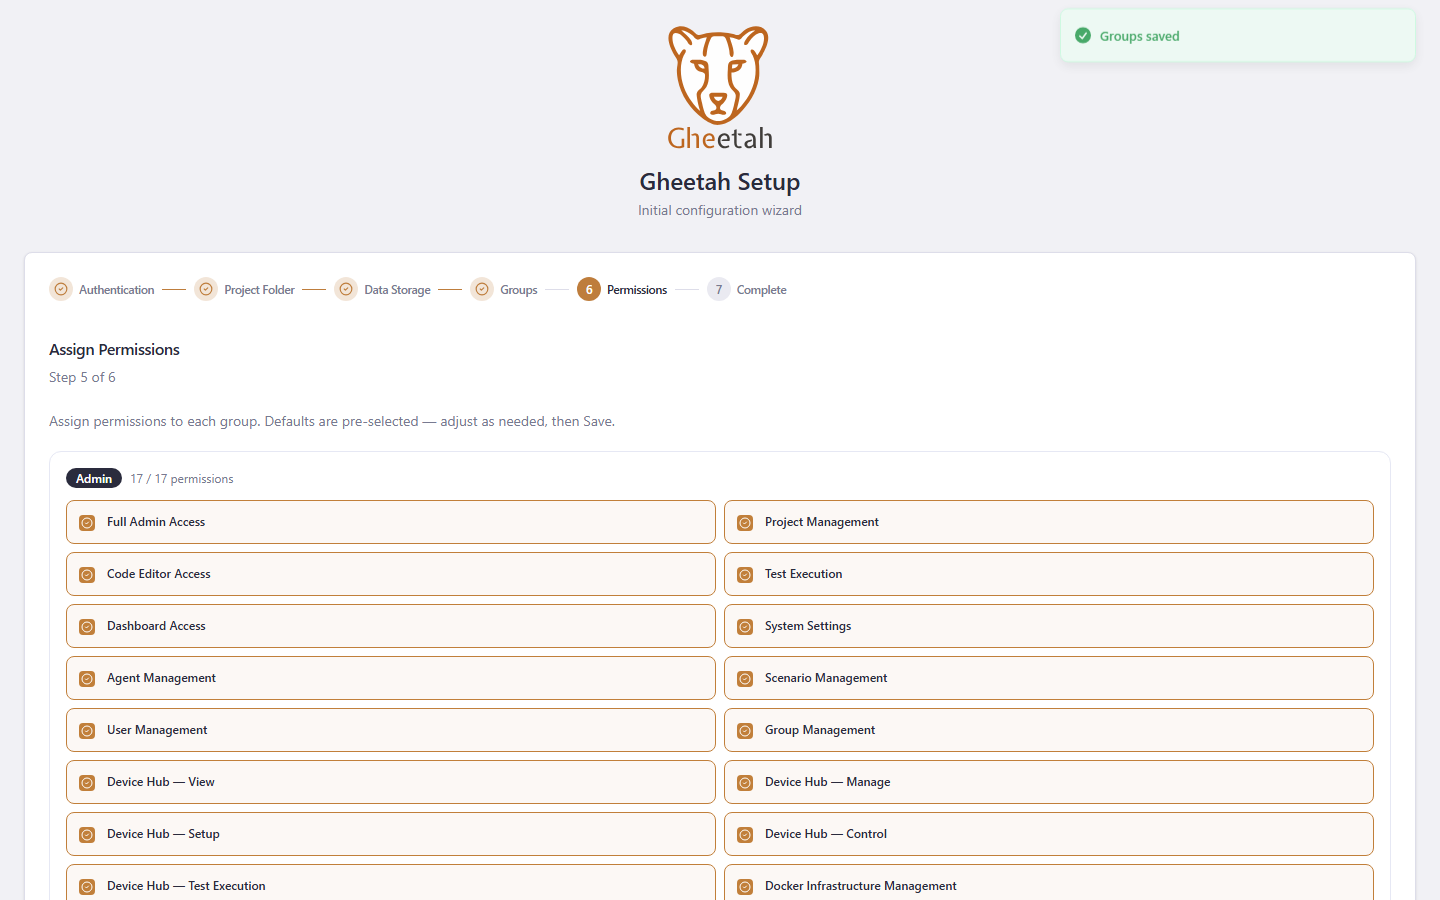Dismiss the Groups saved notification
The image size is (1440, 900).
click(1238, 36)
